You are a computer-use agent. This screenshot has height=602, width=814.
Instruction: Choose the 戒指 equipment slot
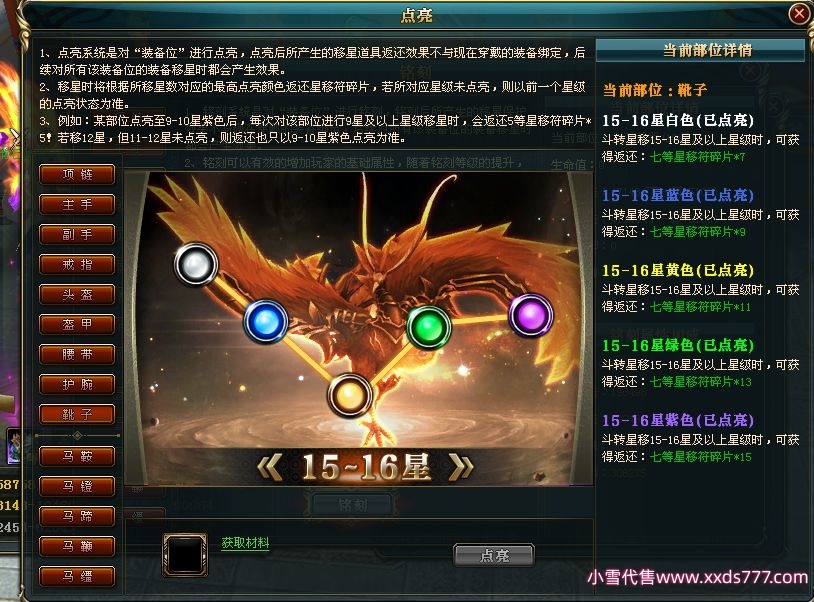click(77, 264)
